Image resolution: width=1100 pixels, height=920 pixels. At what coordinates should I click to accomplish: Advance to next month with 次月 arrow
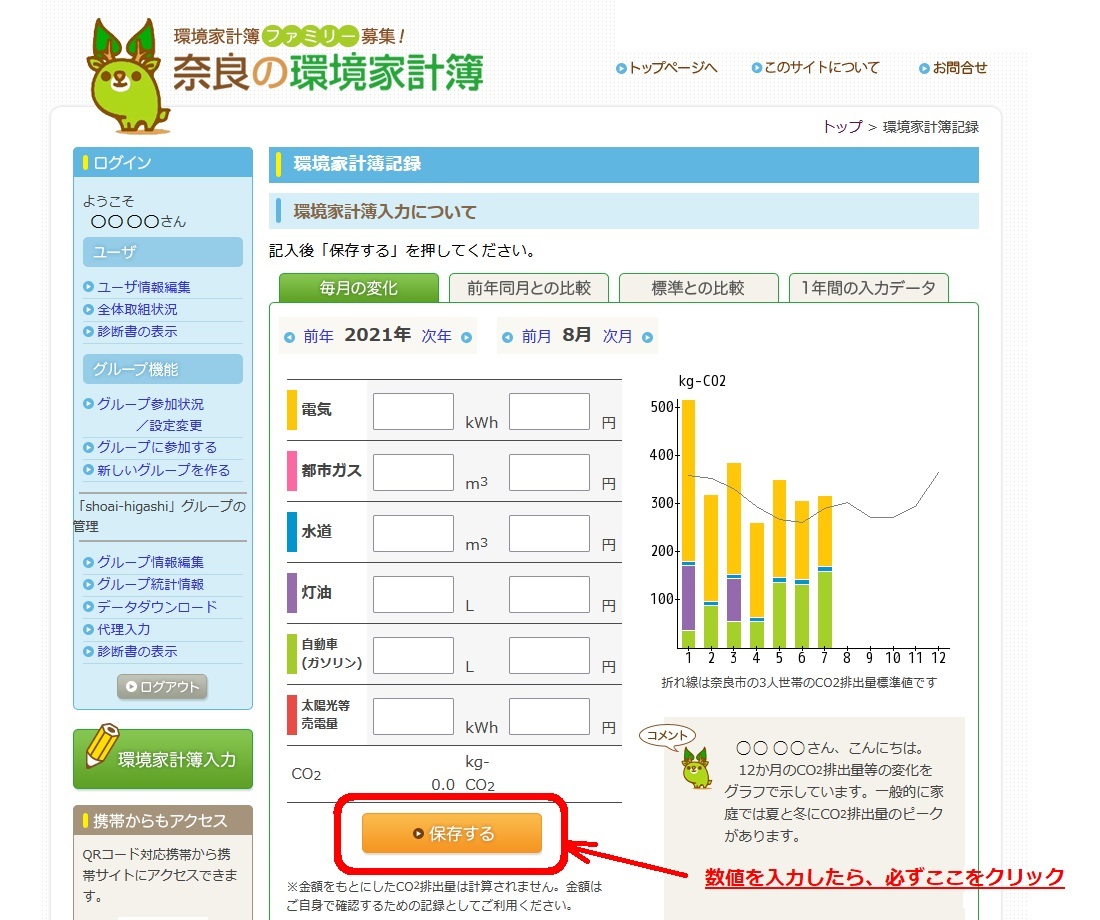(627, 337)
